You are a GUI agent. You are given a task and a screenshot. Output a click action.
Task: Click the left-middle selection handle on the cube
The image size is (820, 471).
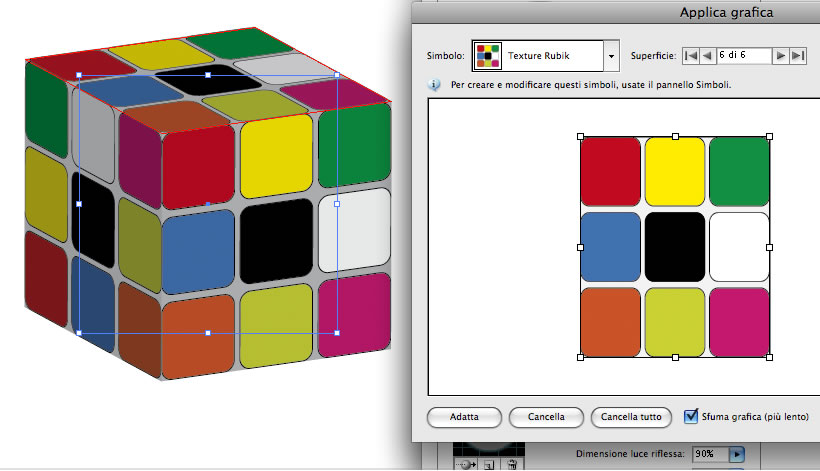tap(79, 204)
